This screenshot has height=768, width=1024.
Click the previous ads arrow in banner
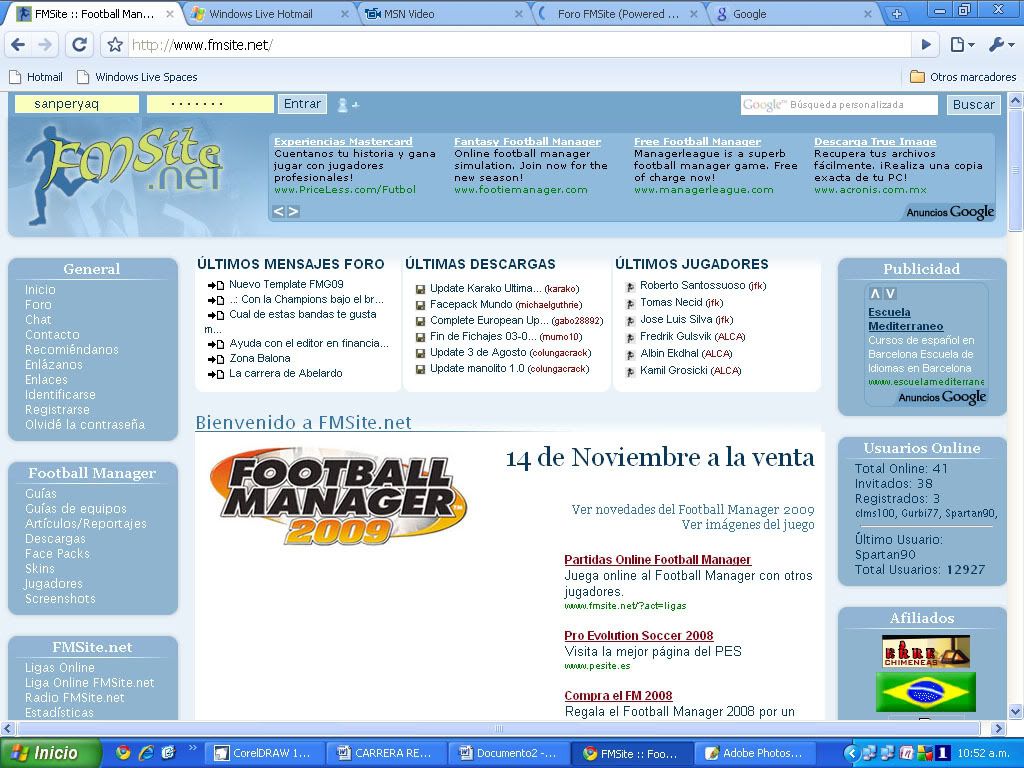pos(279,211)
